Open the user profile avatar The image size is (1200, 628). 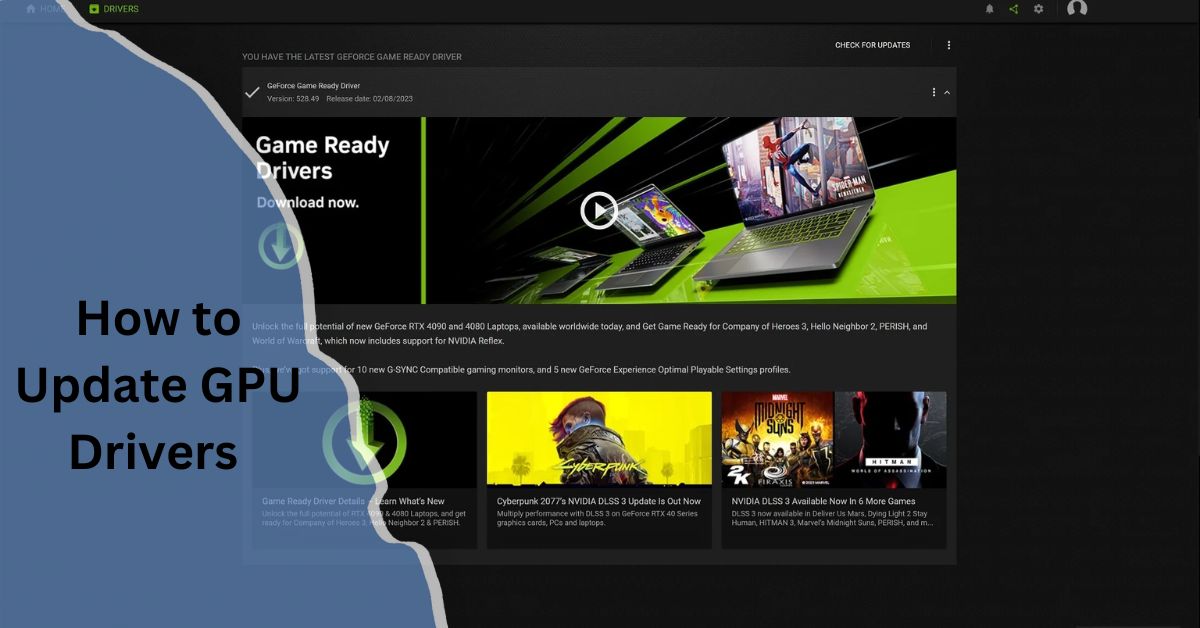click(1077, 9)
